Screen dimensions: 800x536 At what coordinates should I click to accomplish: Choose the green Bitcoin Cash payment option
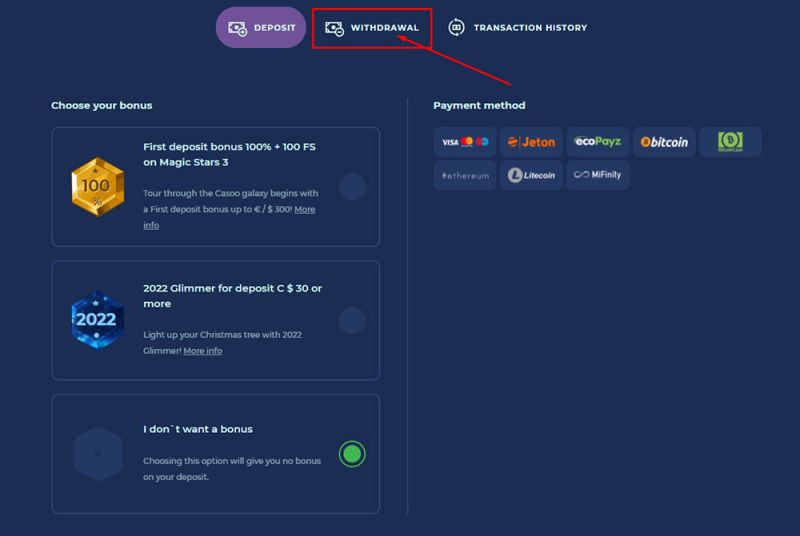[x=730, y=142]
